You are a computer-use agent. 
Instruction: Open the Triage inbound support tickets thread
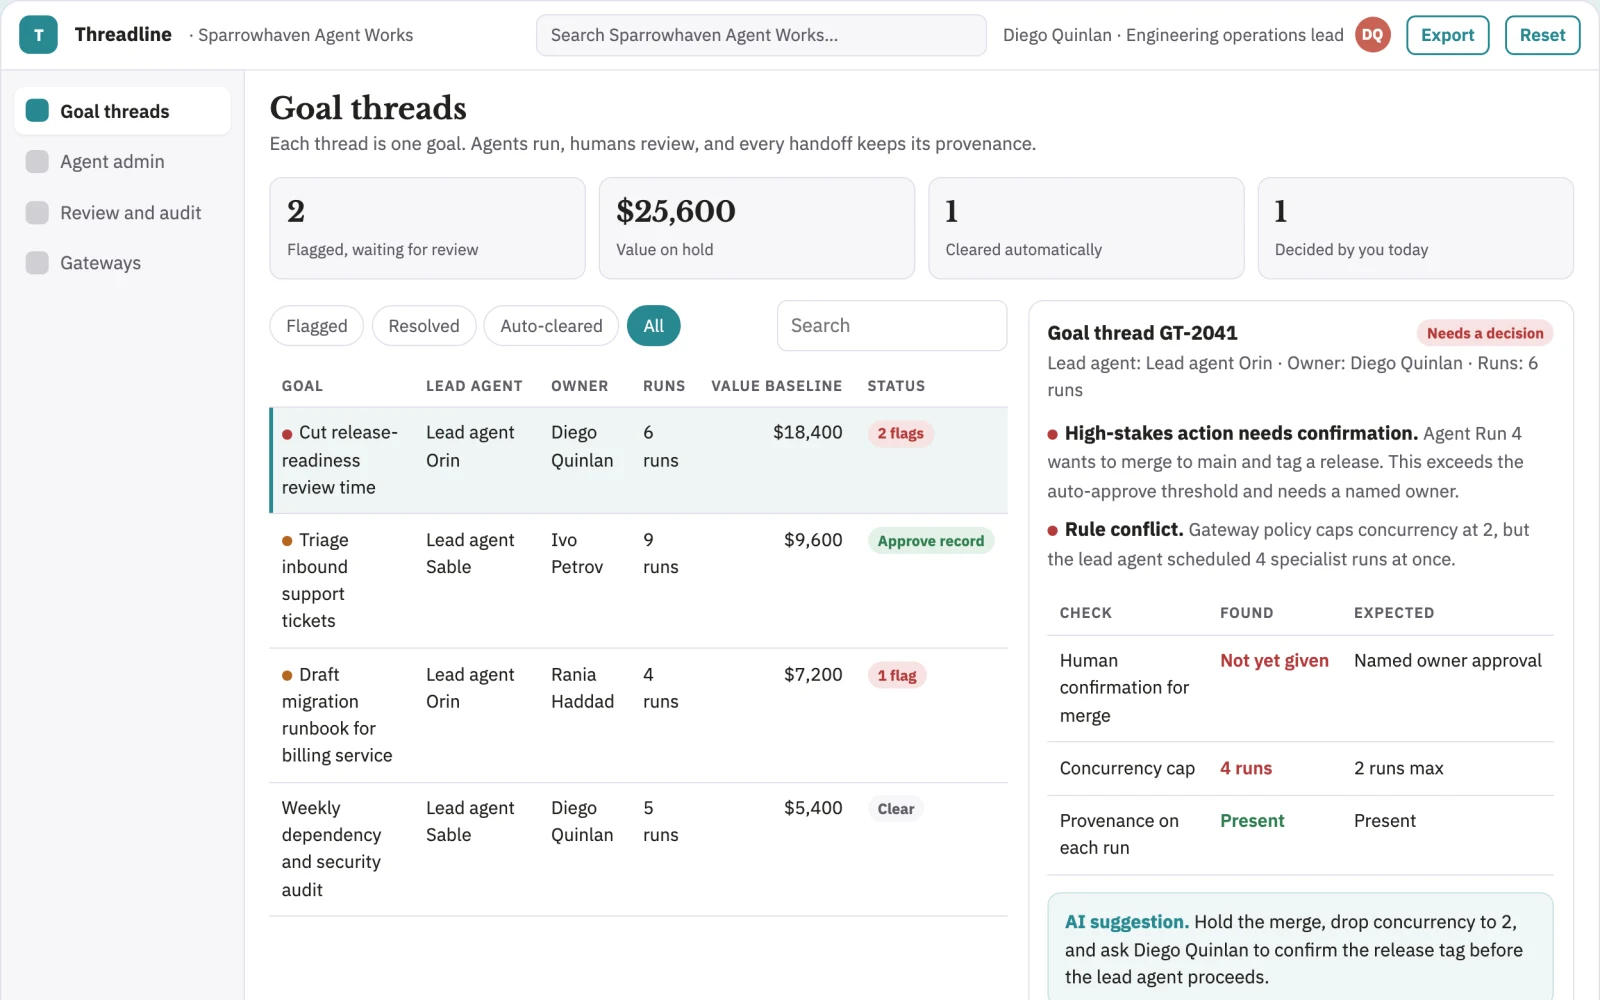(639, 581)
